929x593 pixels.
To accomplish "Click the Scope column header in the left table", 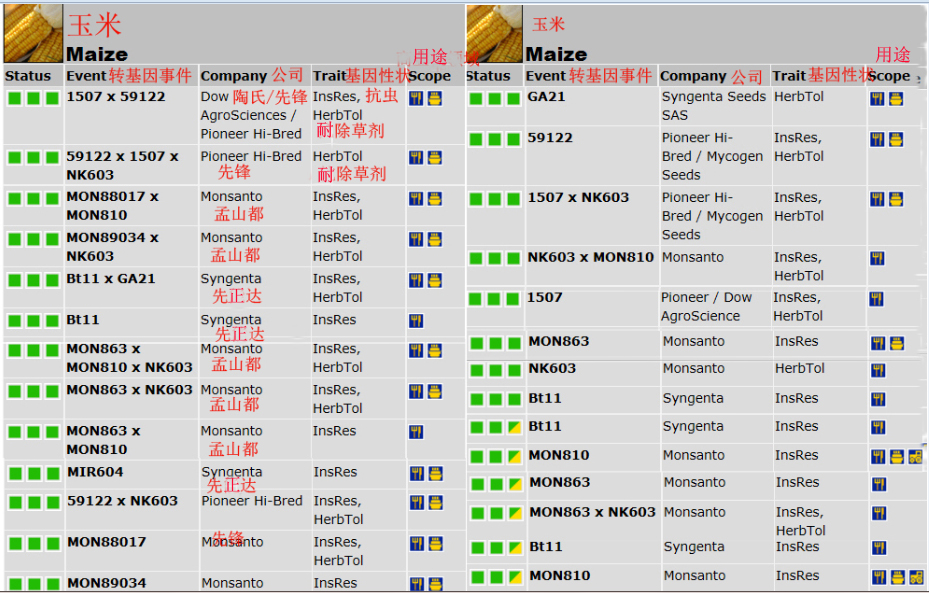I will (430, 76).
